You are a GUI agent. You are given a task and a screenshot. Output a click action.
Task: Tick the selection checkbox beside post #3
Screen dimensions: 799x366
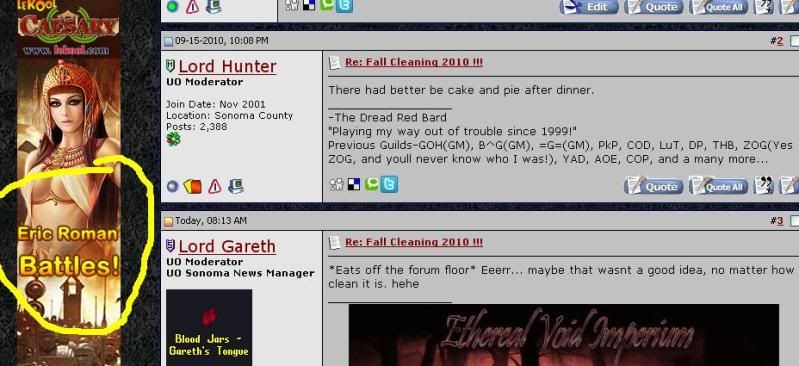point(794,221)
